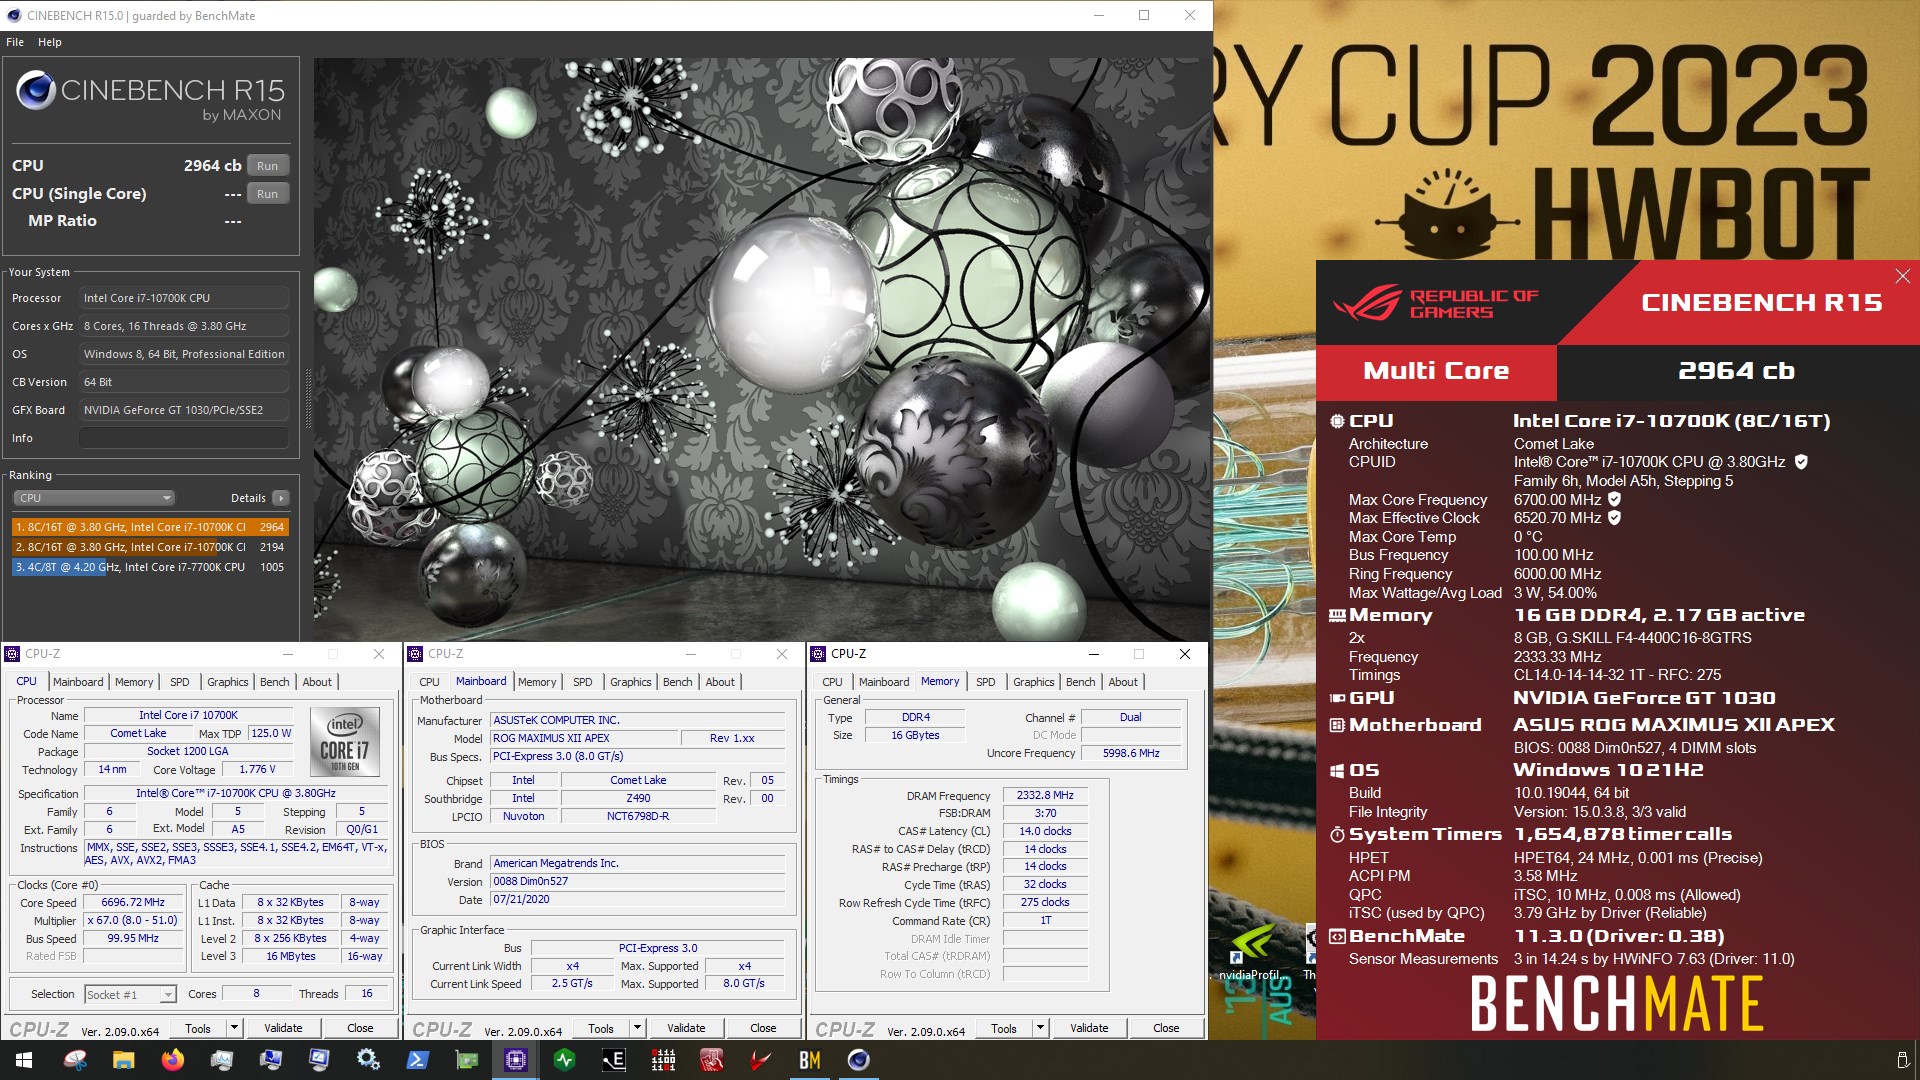Click Validate in the Memory CPU-Z window
Viewport: 1920px width, 1080px height.
pos(1089,1028)
